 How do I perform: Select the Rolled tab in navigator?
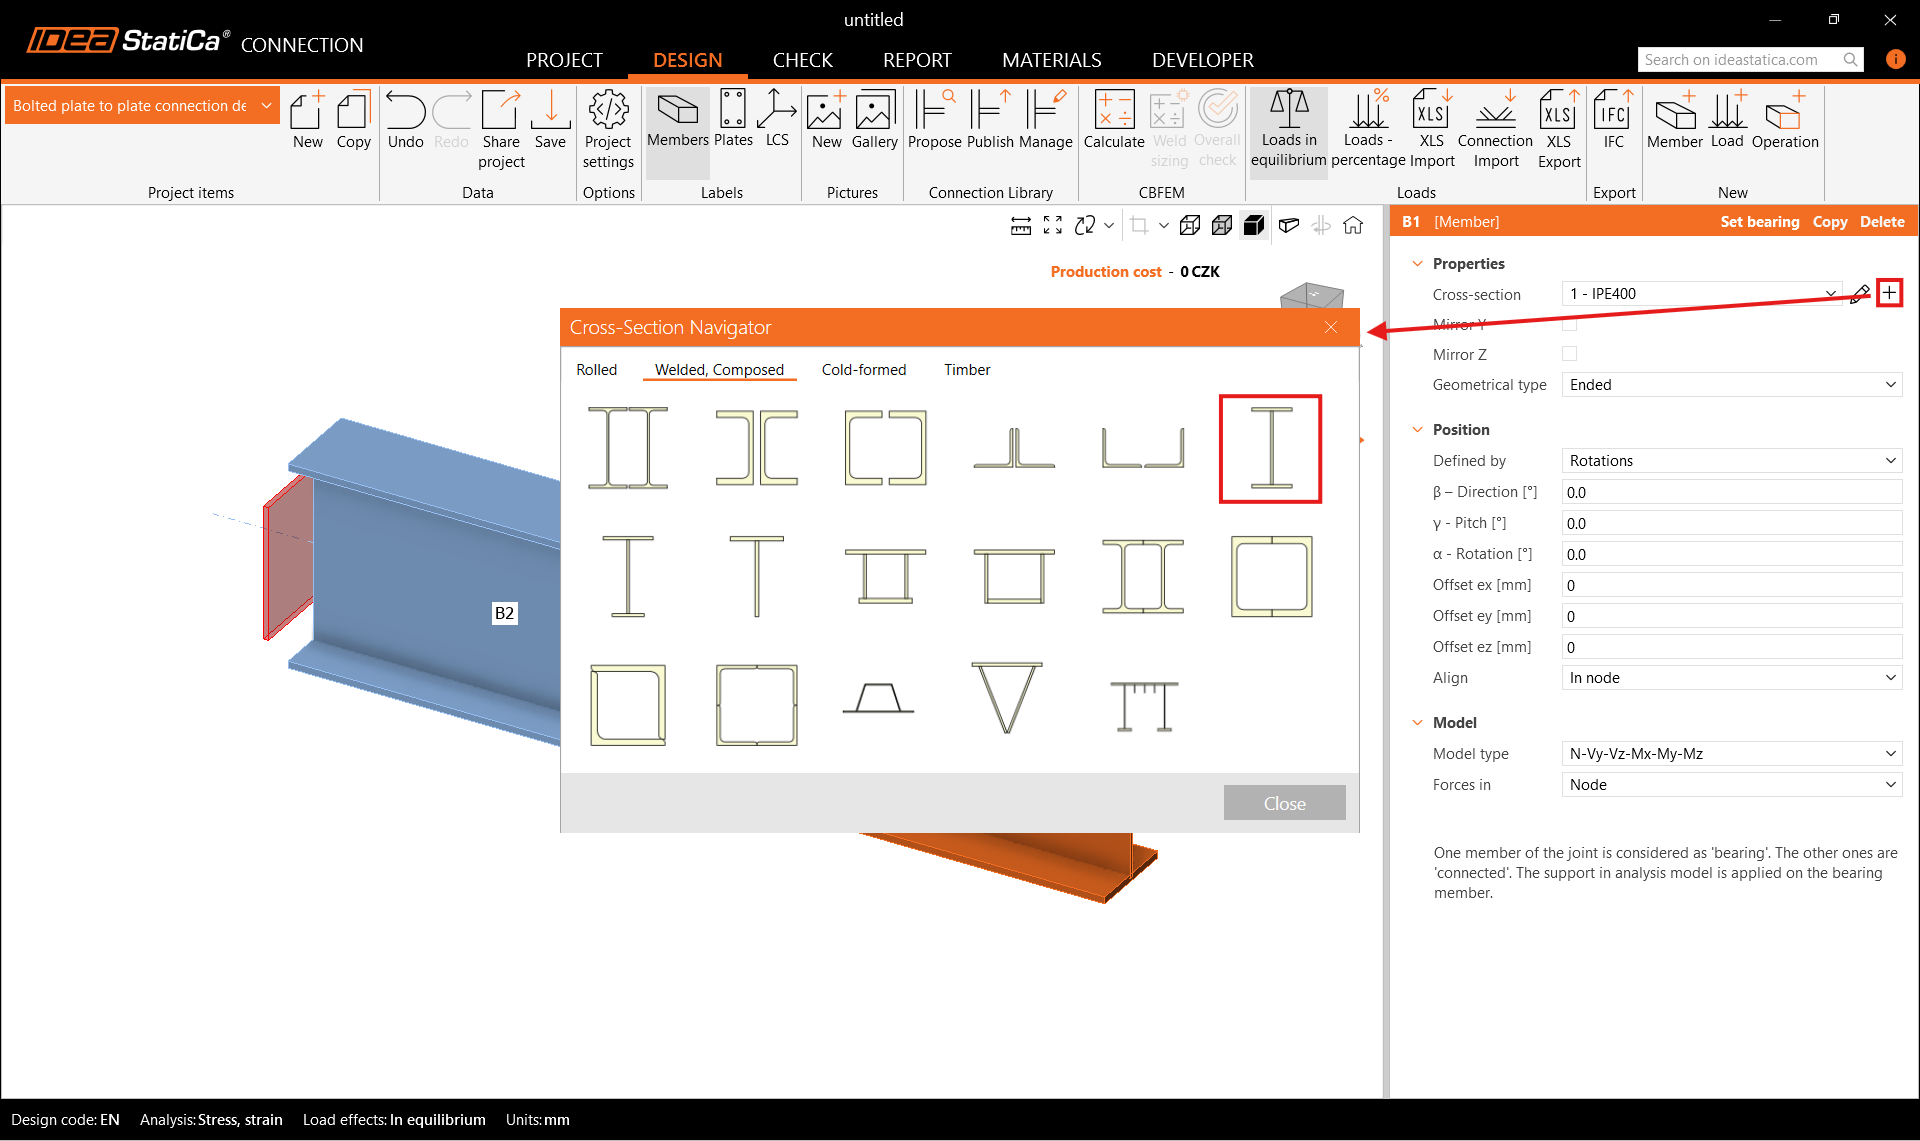(596, 370)
